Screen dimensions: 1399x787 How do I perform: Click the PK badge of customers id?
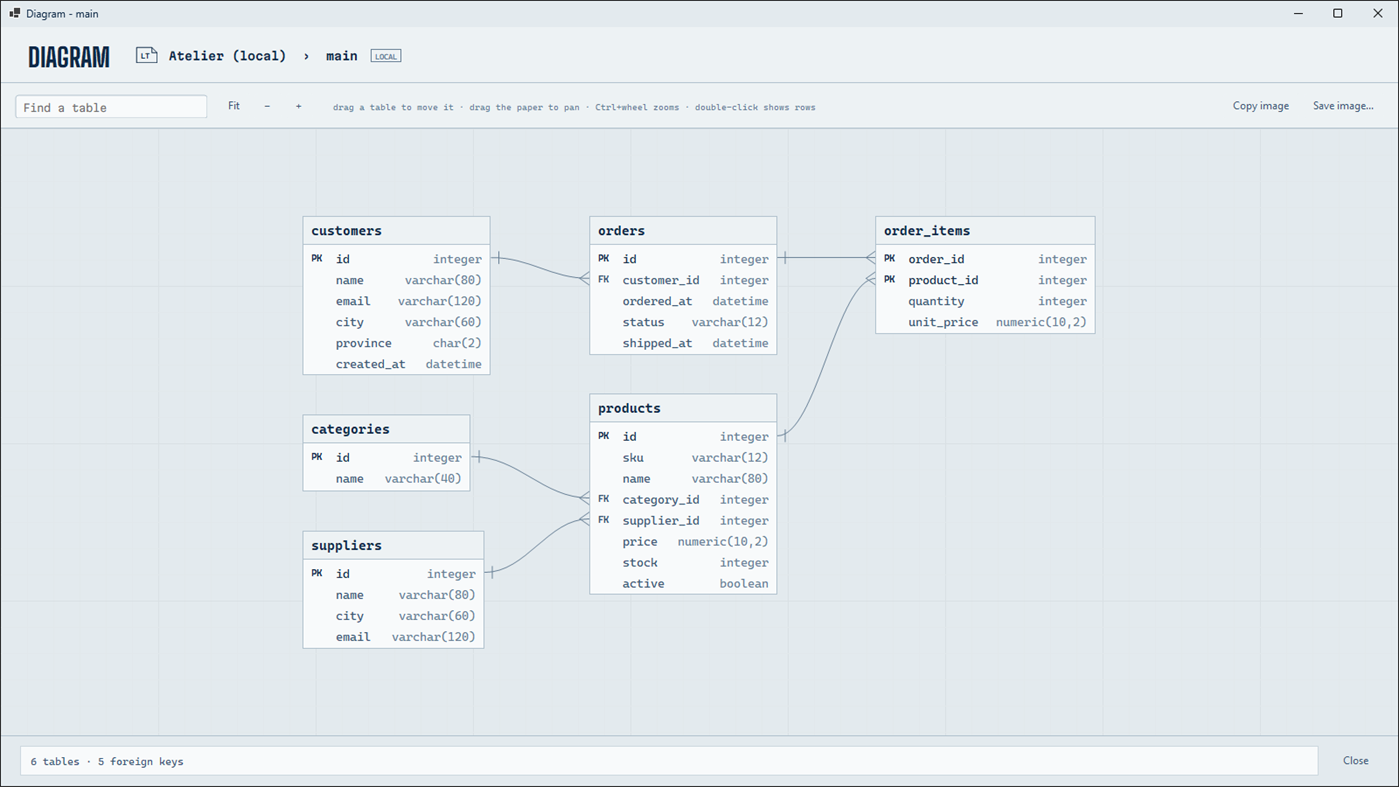pos(317,259)
